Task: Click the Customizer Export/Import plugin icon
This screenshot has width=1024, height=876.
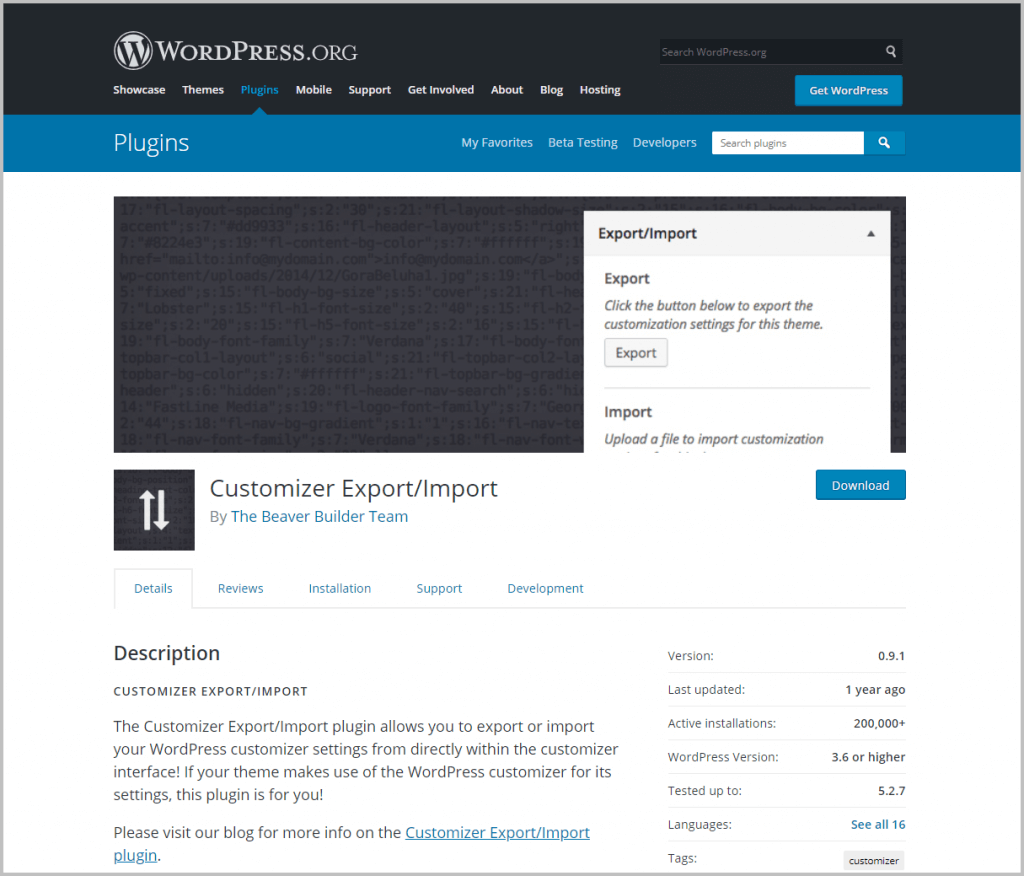Action: click(154, 510)
